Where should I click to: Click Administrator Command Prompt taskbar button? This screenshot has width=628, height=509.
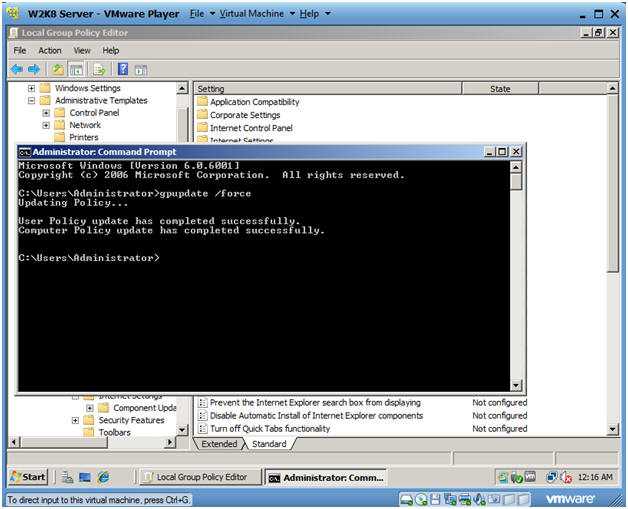tap(325, 477)
